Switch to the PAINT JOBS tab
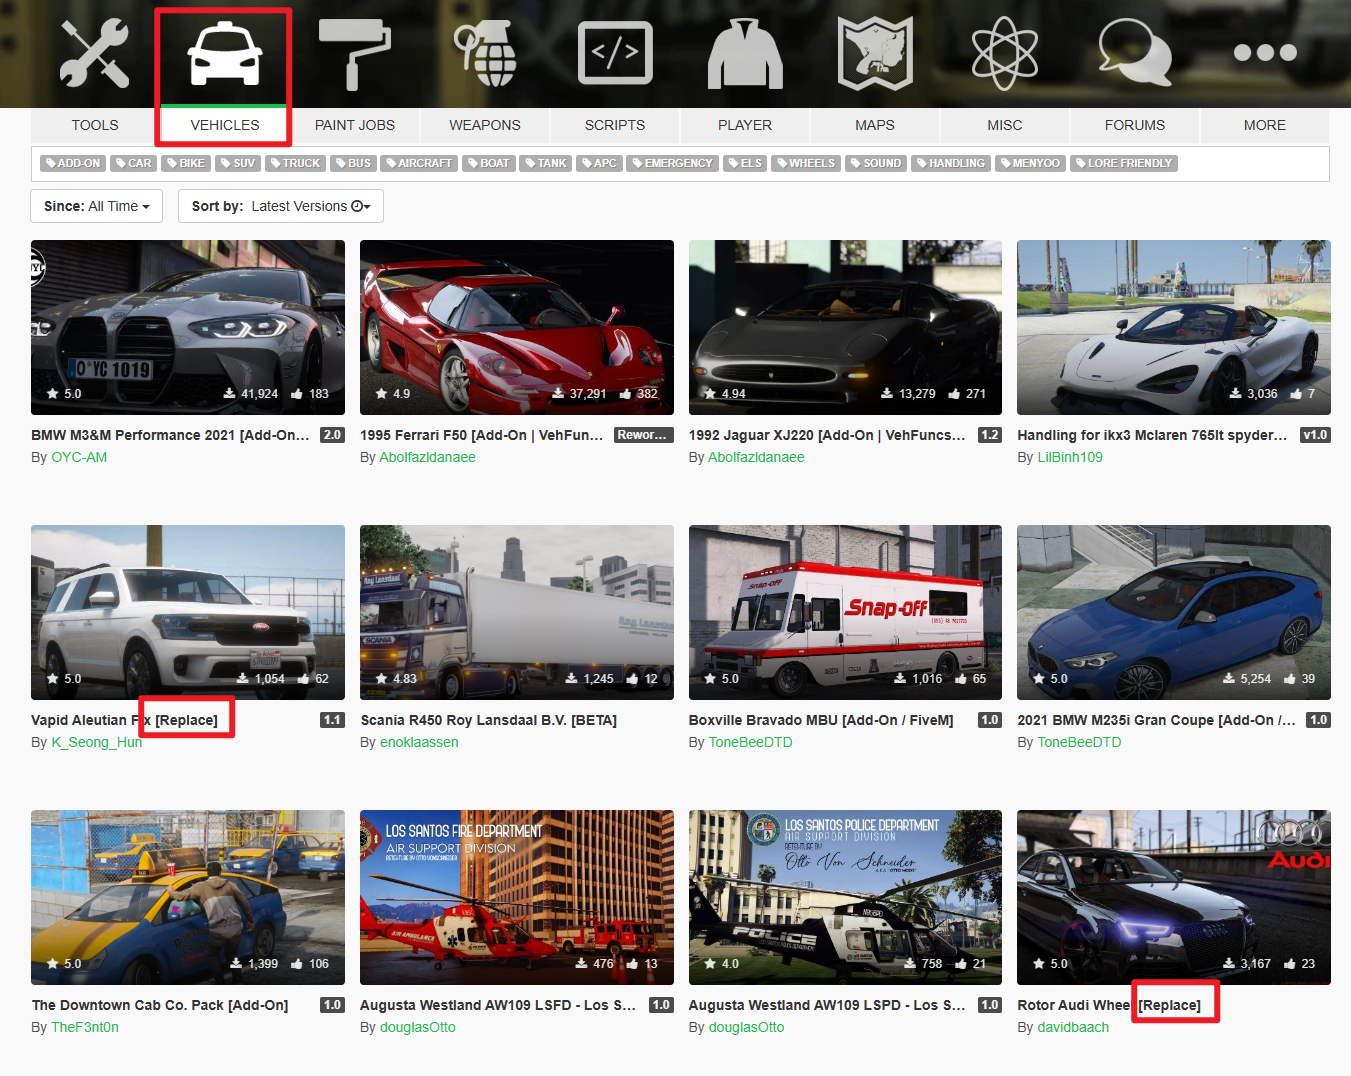 tap(355, 125)
